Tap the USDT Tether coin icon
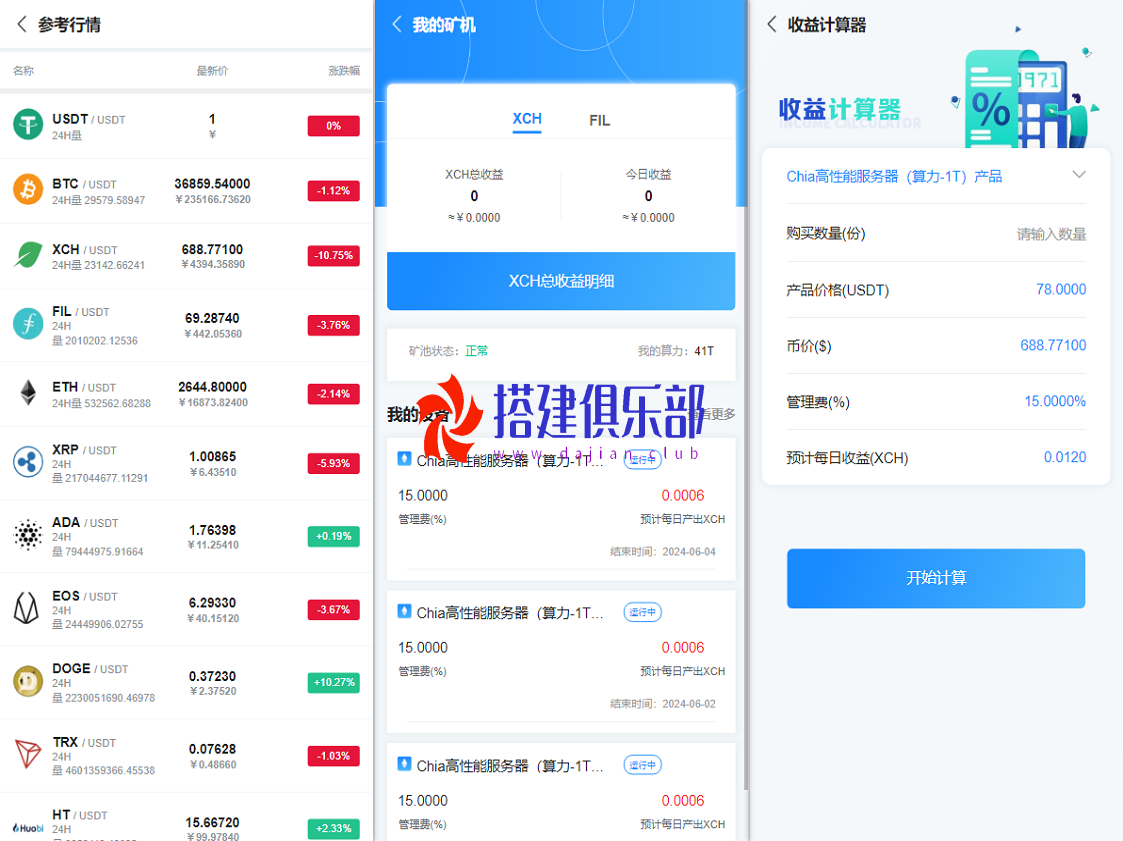Viewport: 1123px width, 841px height. point(28,125)
